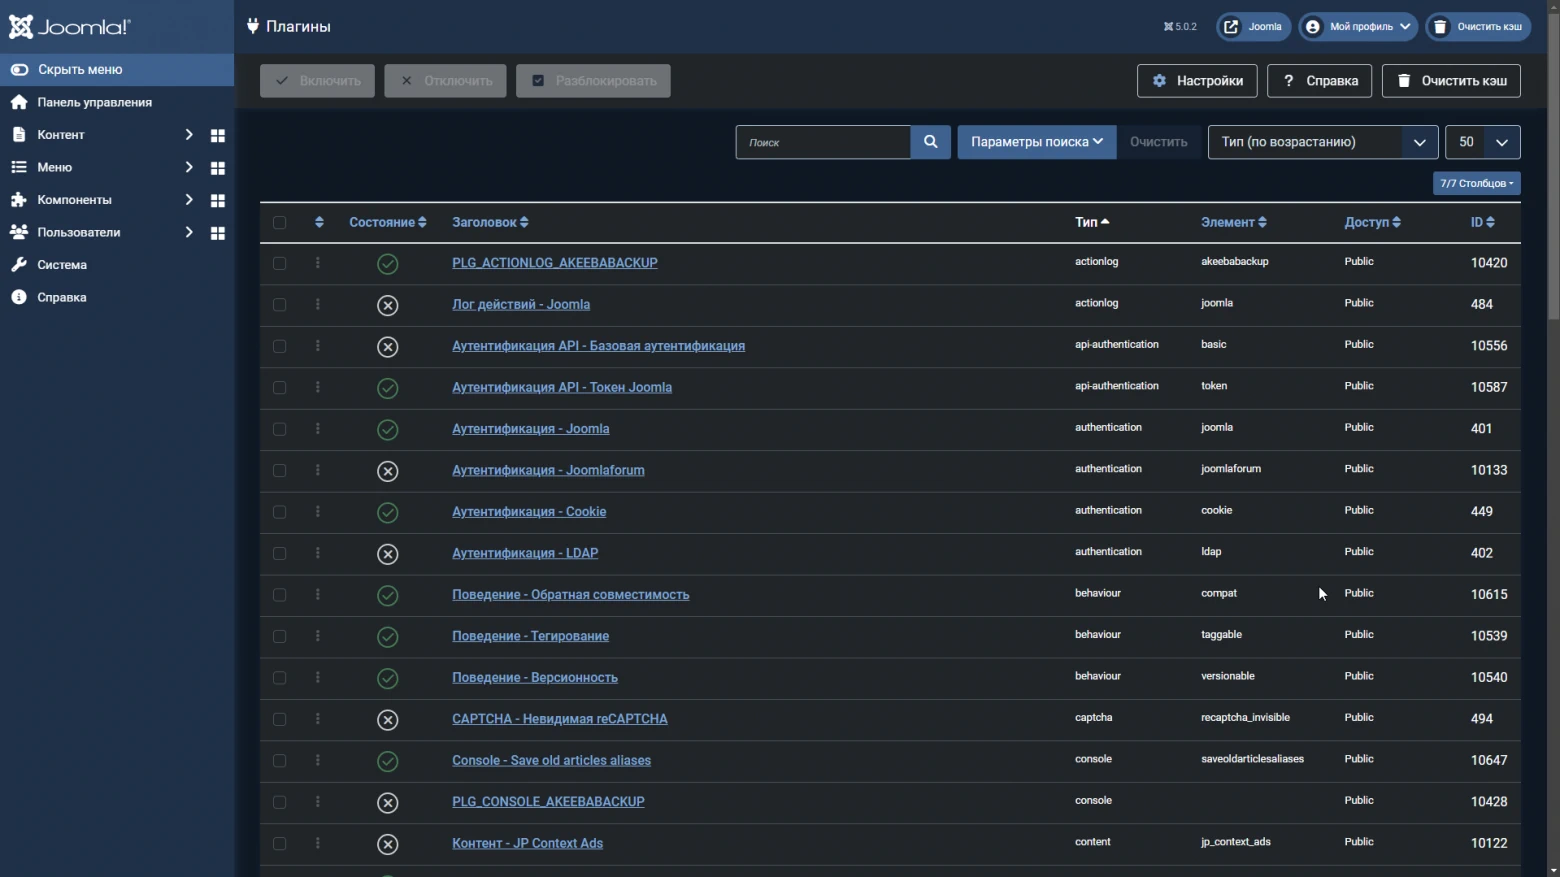The width and height of the screenshot is (1560, 877).
Task: Expand the Меню submenu arrow
Action: [188, 168]
